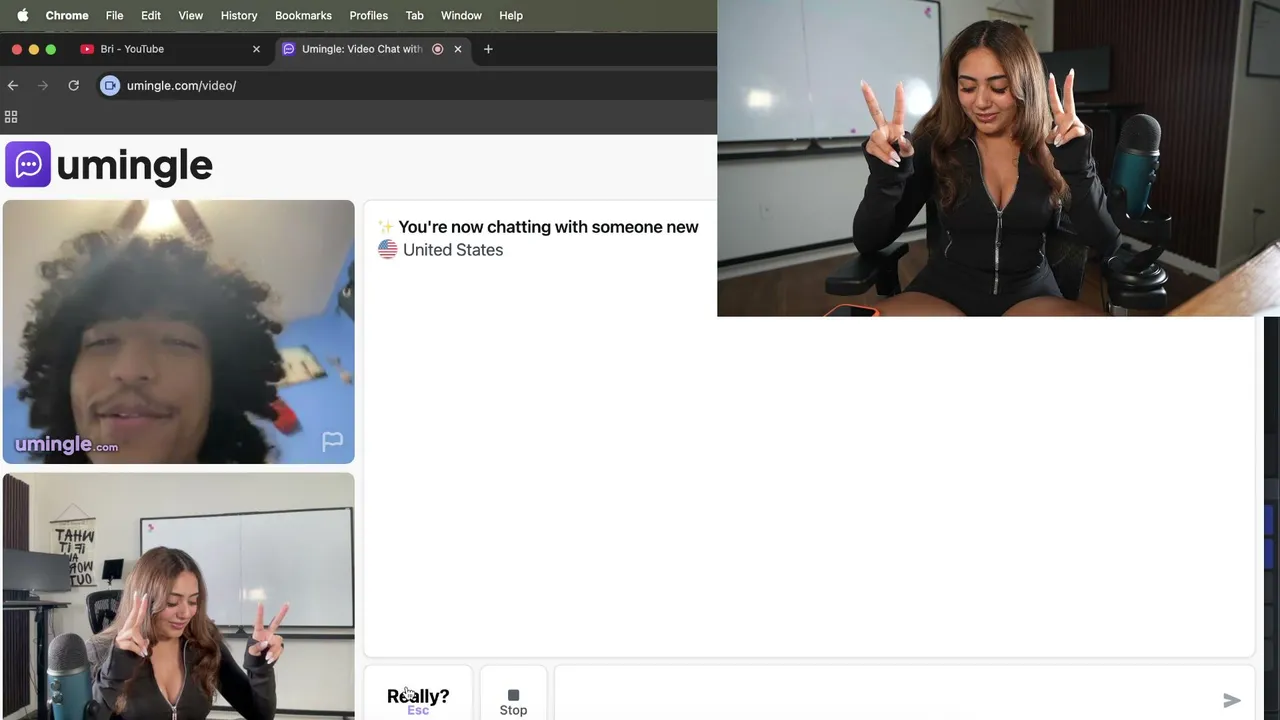Click the umingle wordmark in the header
Screen dimensions: 1280x720
134,166
